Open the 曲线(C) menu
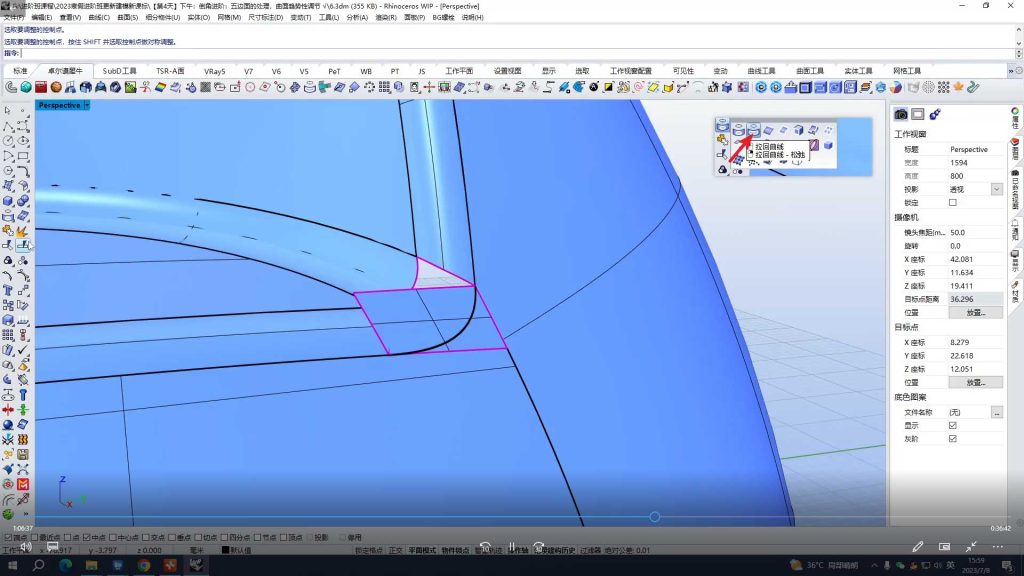Image resolution: width=1024 pixels, height=576 pixels. (x=99, y=18)
